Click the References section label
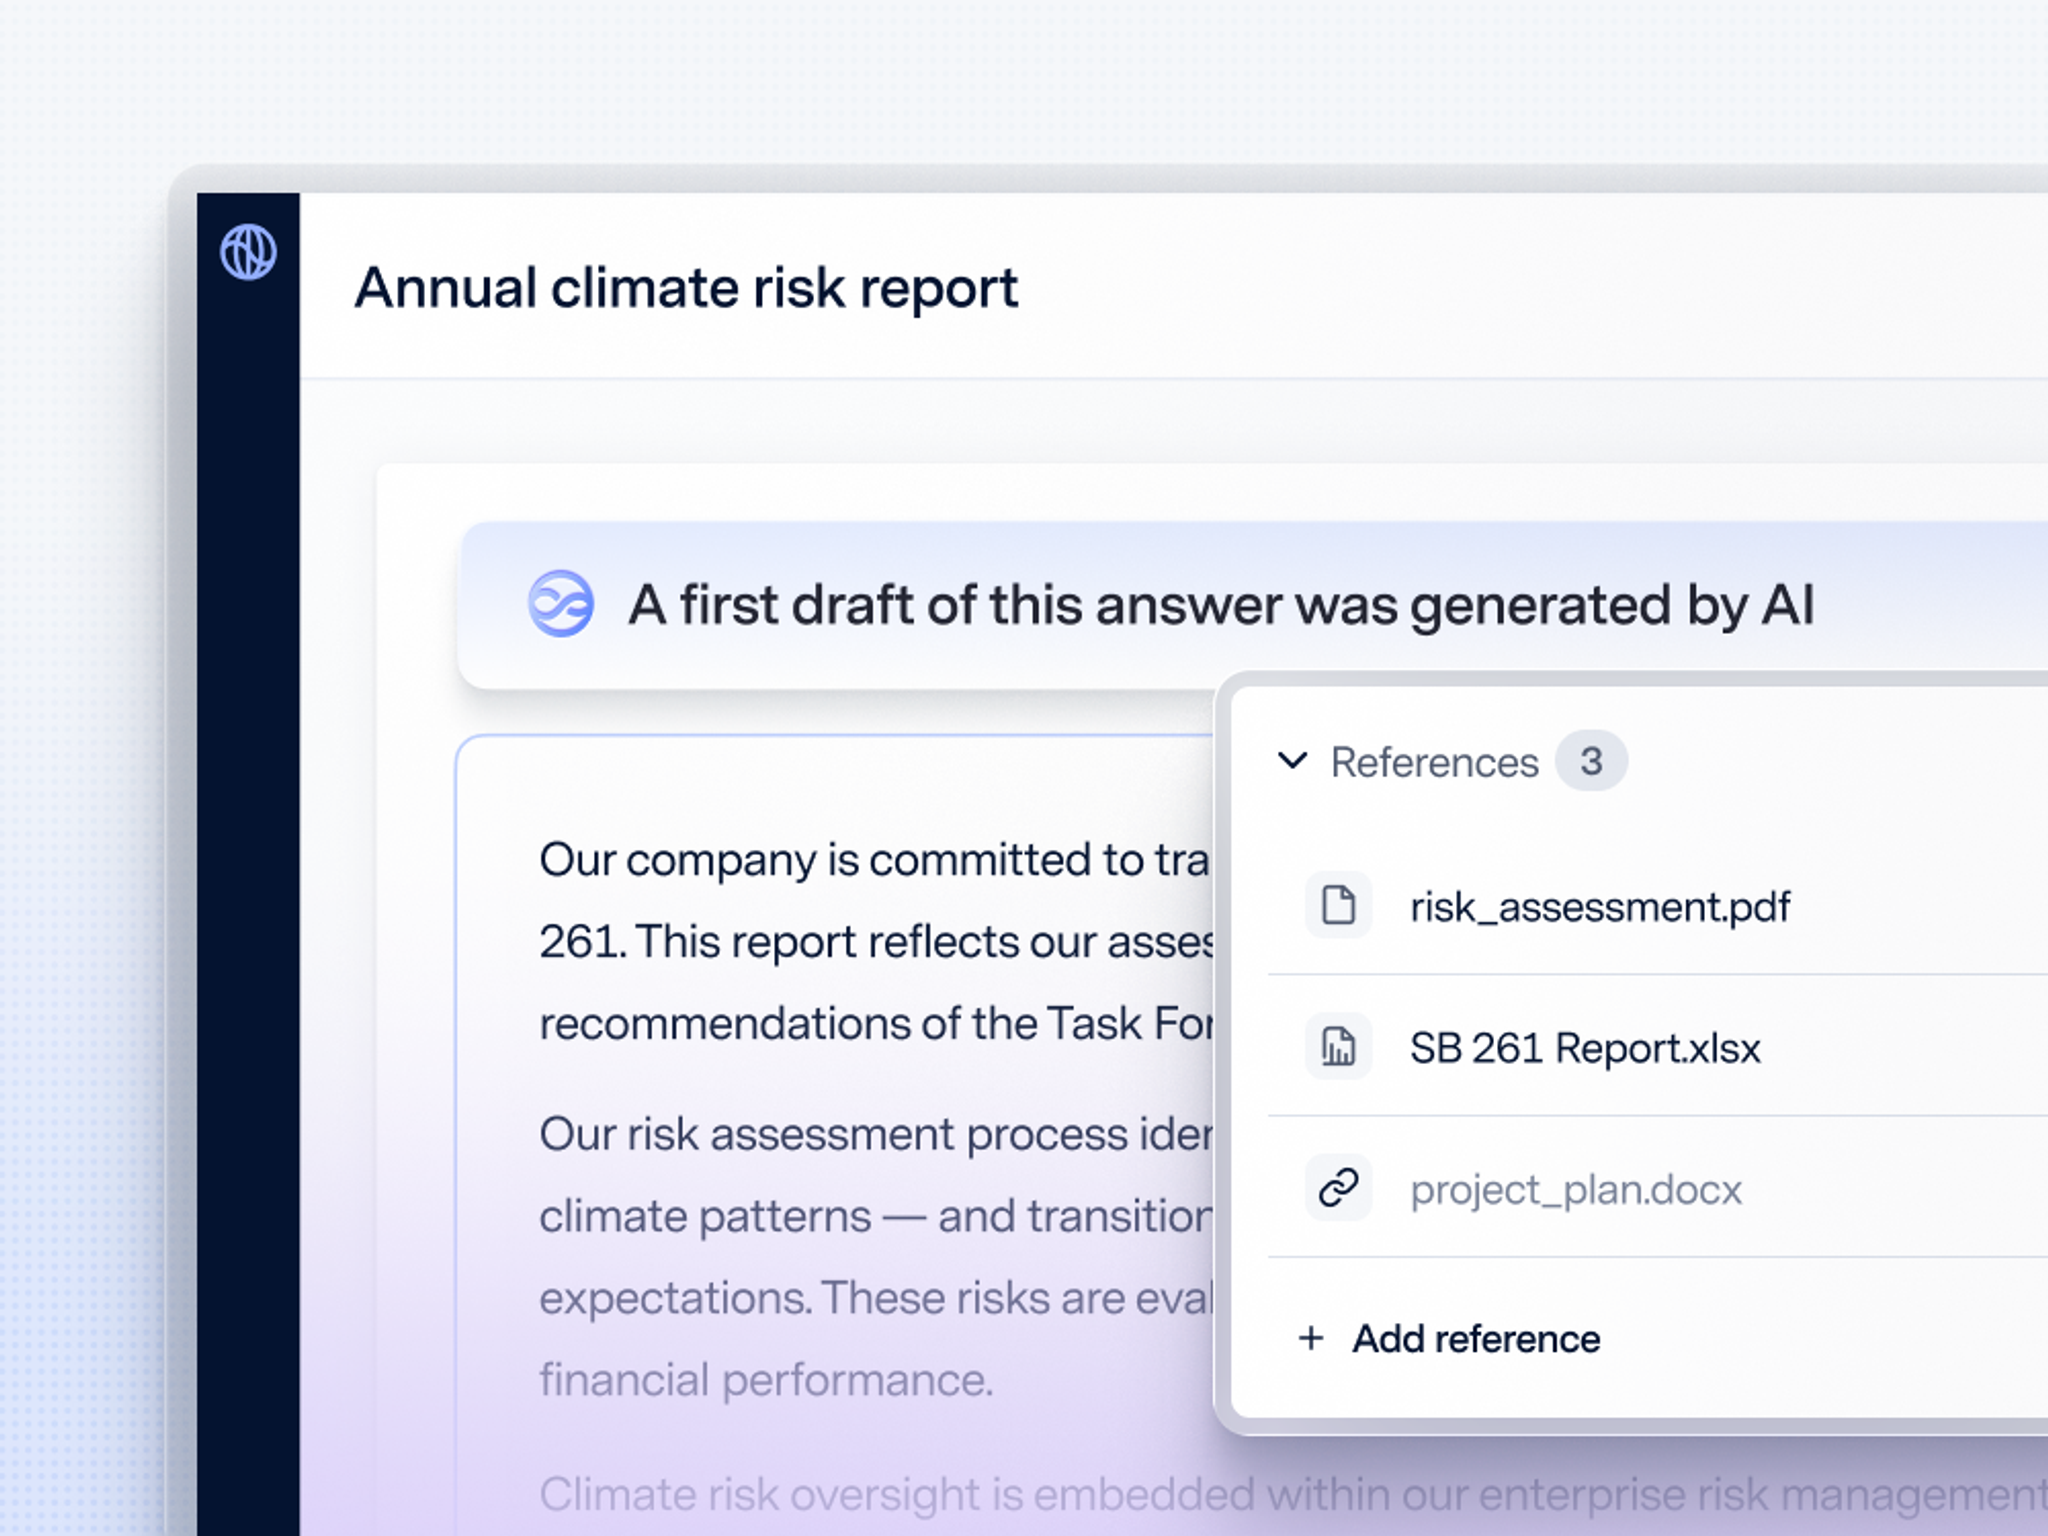Image resolution: width=2048 pixels, height=1536 pixels. (x=1434, y=762)
